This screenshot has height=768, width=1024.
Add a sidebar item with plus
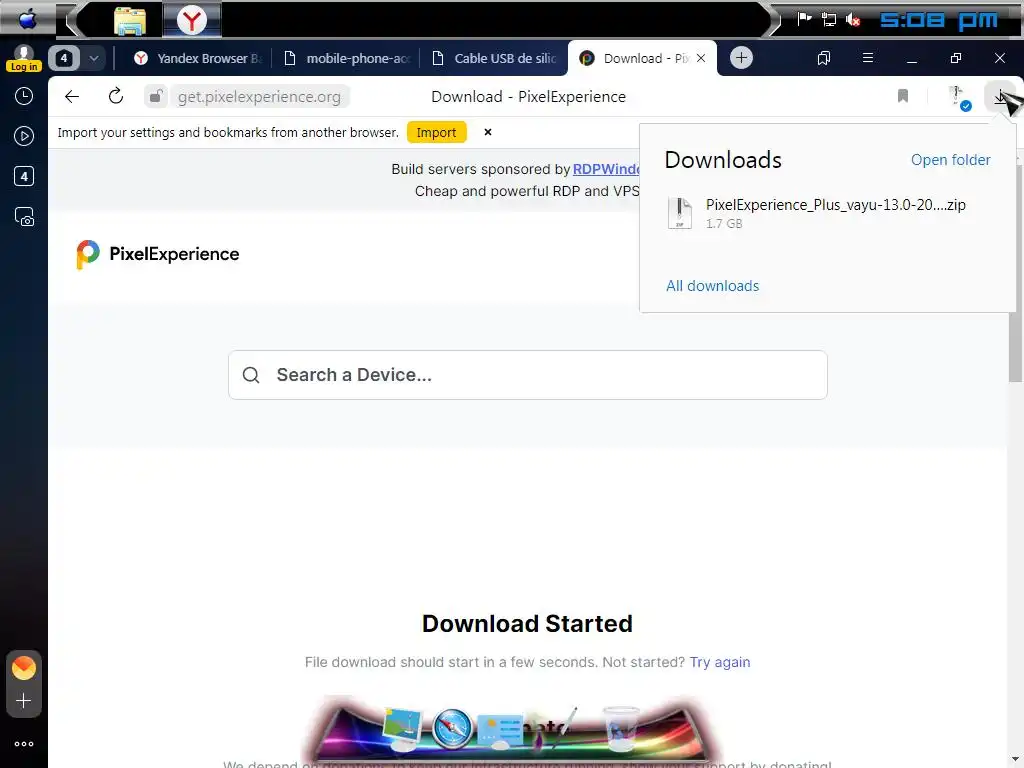(x=24, y=701)
